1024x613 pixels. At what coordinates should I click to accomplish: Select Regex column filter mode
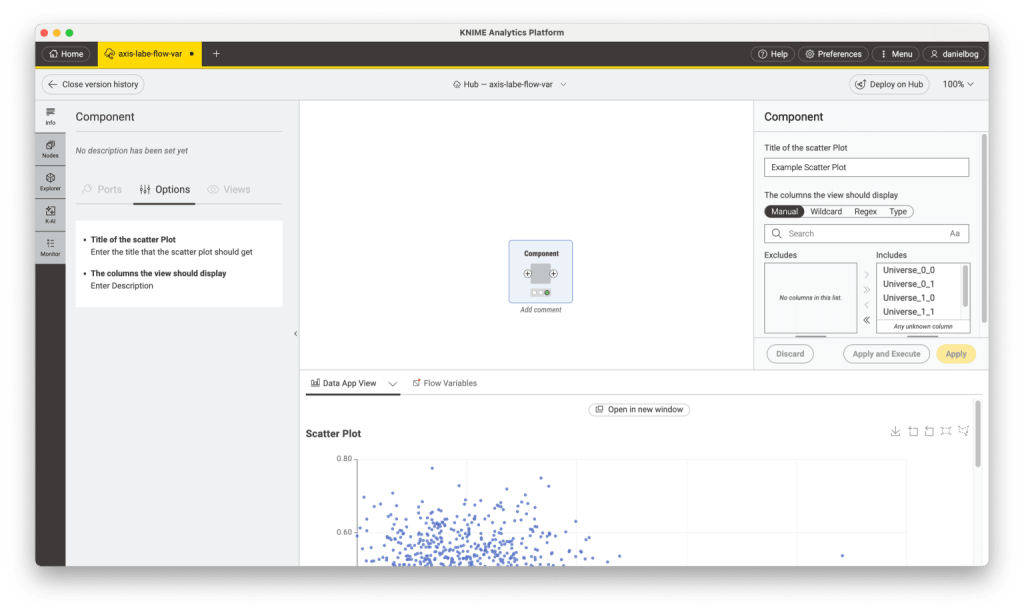tap(865, 212)
